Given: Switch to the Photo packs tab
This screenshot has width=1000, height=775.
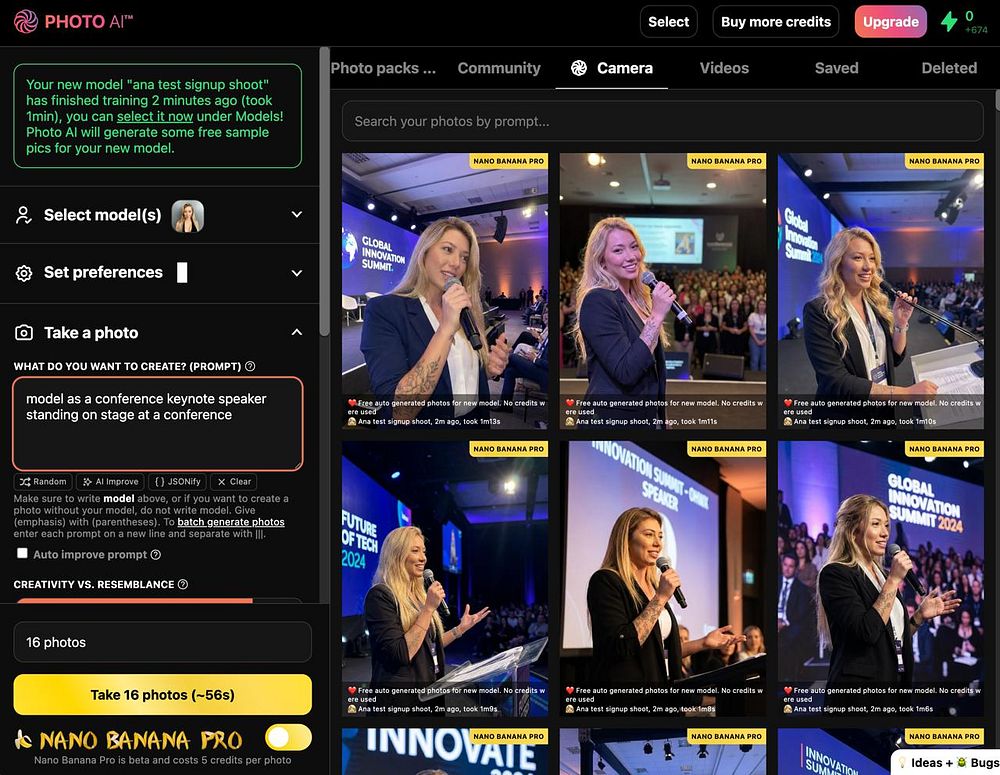Looking at the screenshot, I should click(383, 68).
